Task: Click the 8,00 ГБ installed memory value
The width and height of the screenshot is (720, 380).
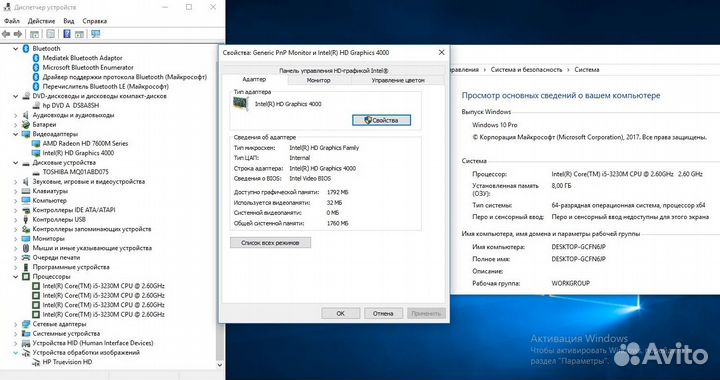Action: (x=562, y=186)
